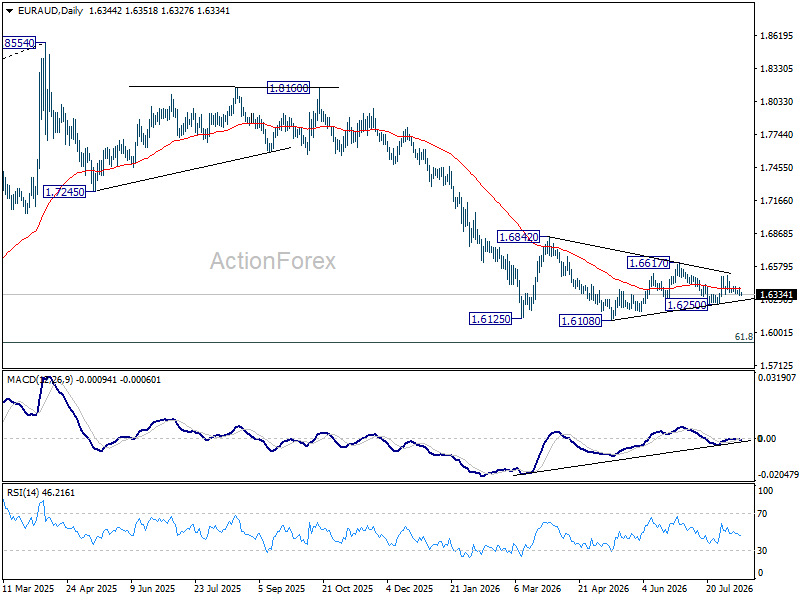
Task: Click the 1.60015 price axis value
Action: click(x=777, y=333)
